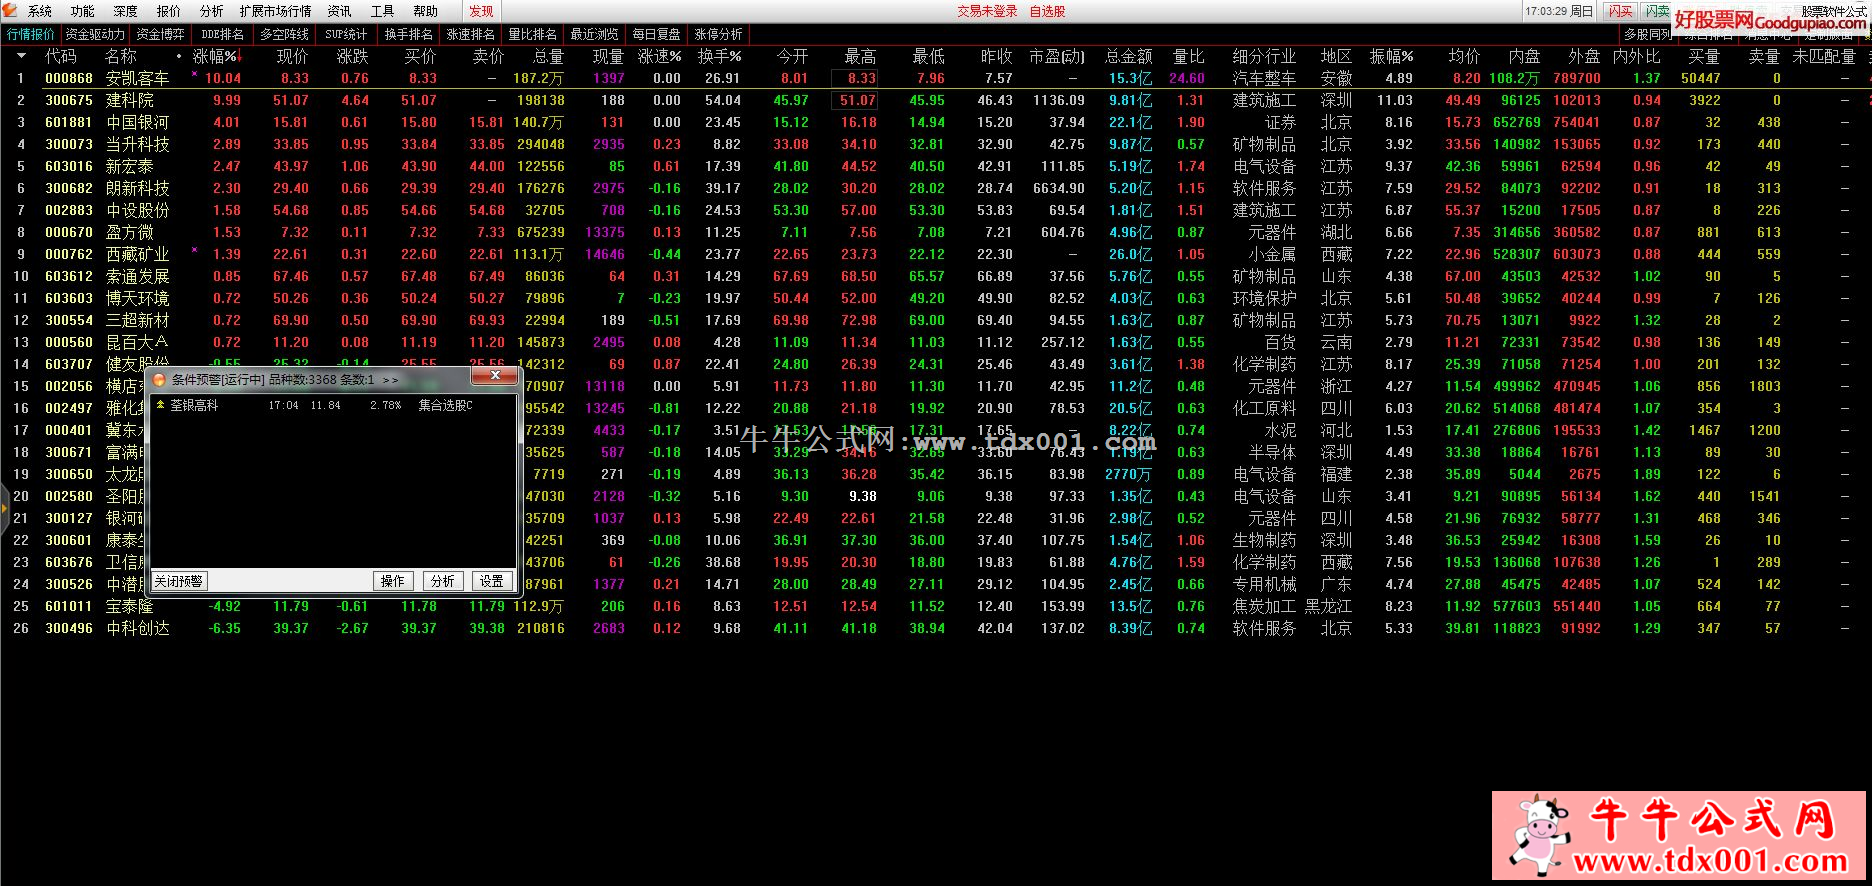Viewport: 1872px width, 886px height.
Task: Switch to the 涨停分析 tab
Action: 718,34
